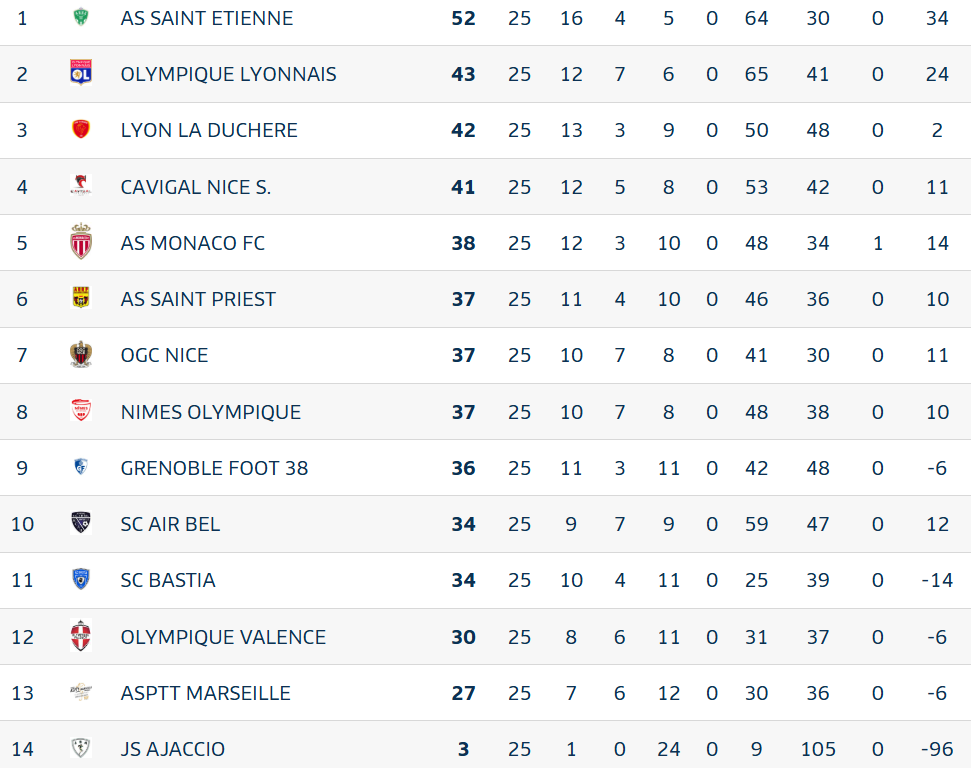Viewport: 972px width, 768px height.
Task: Click the Cavigal Nice S. logo
Action: [81, 186]
